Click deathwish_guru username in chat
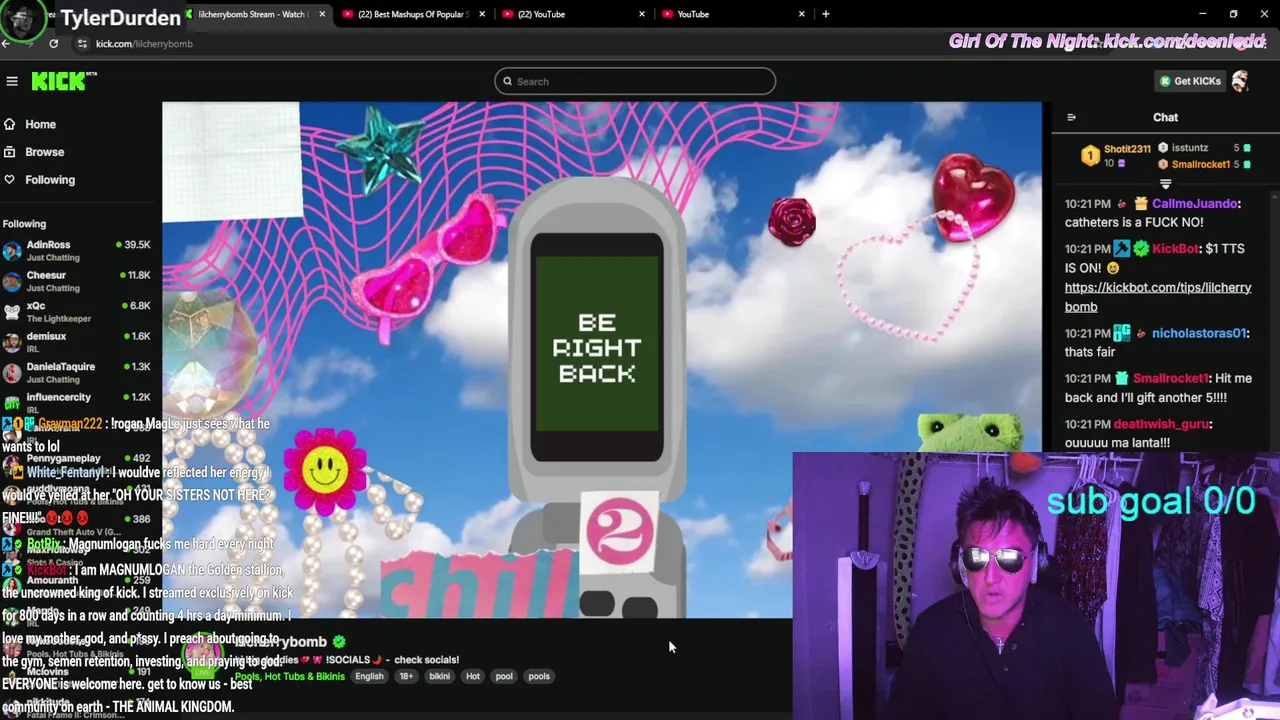The width and height of the screenshot is (1280, 720). click(1162, 424)
